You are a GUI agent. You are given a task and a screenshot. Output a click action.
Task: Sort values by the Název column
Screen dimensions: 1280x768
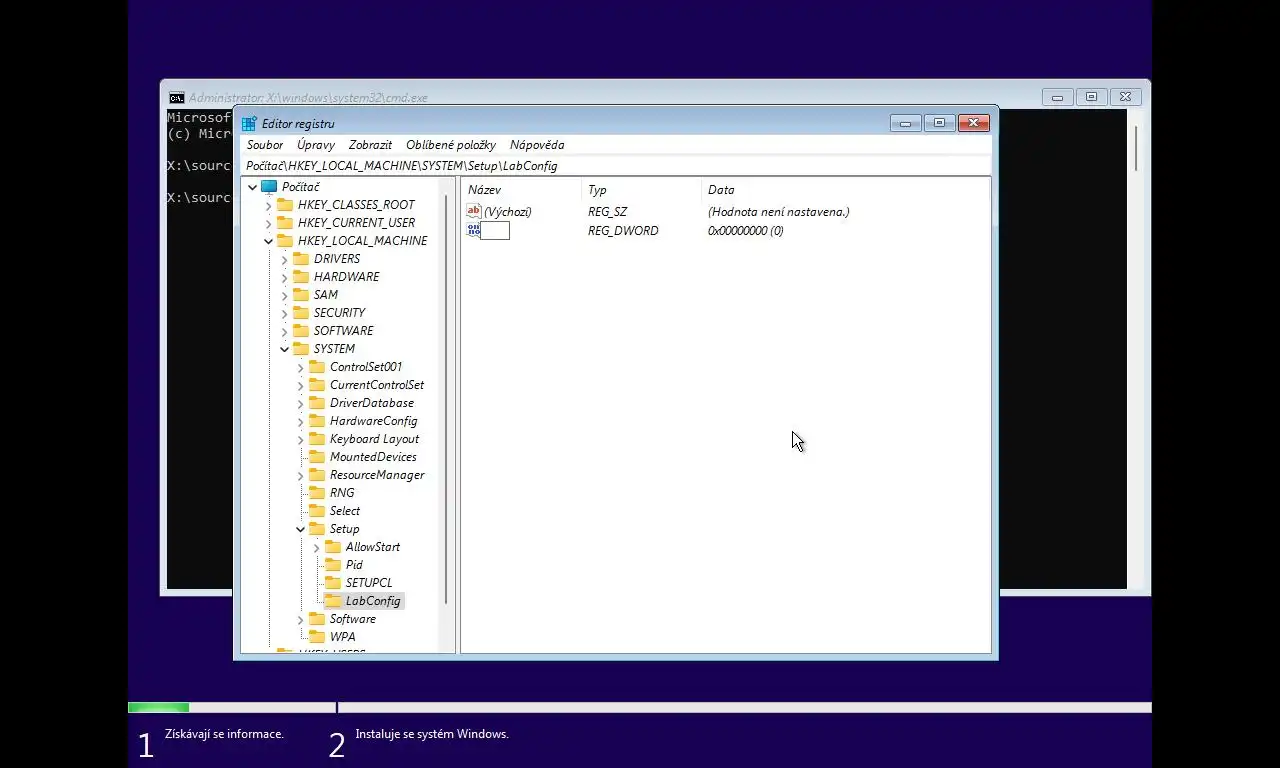pyautogui.click(x=520, y=190)
